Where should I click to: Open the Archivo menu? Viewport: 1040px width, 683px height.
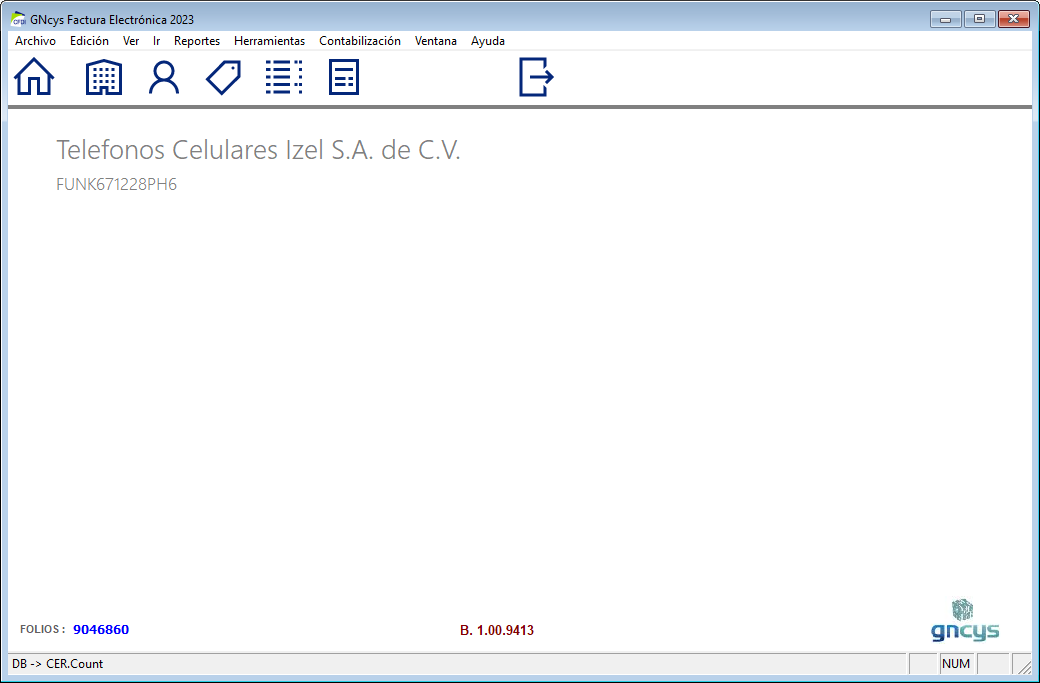35,41
